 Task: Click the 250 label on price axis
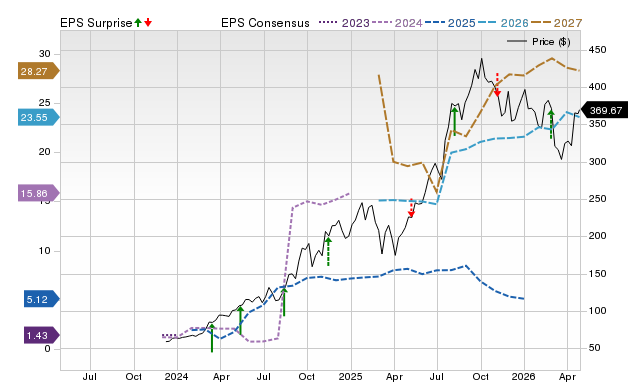597,199
